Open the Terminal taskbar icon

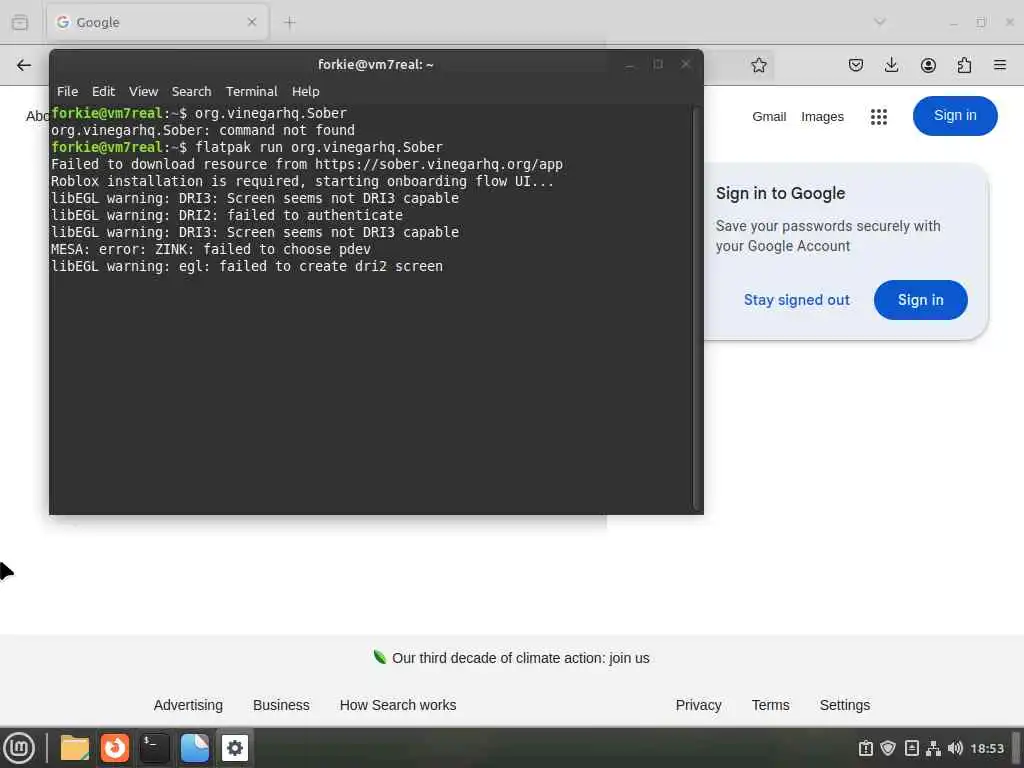155,748
